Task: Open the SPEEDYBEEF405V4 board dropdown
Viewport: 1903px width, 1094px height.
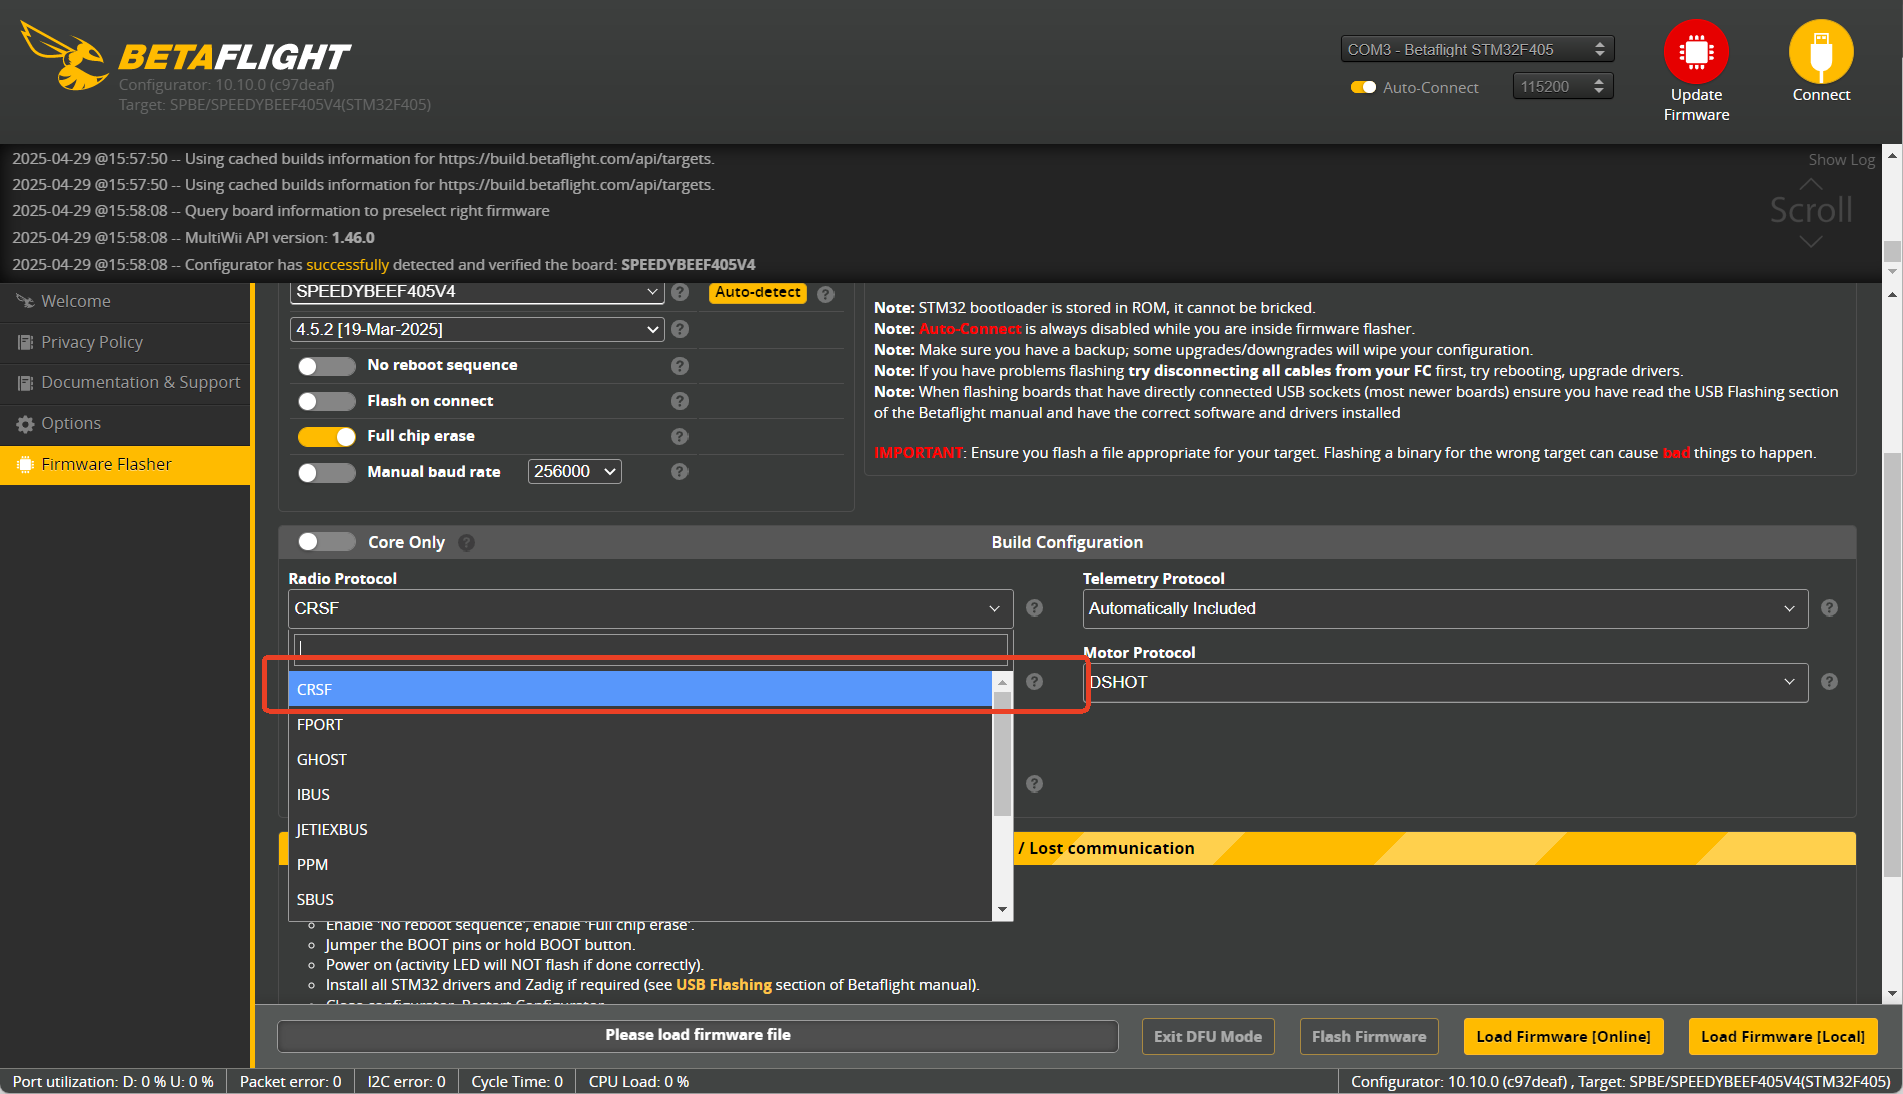Action: click(477, 292)
